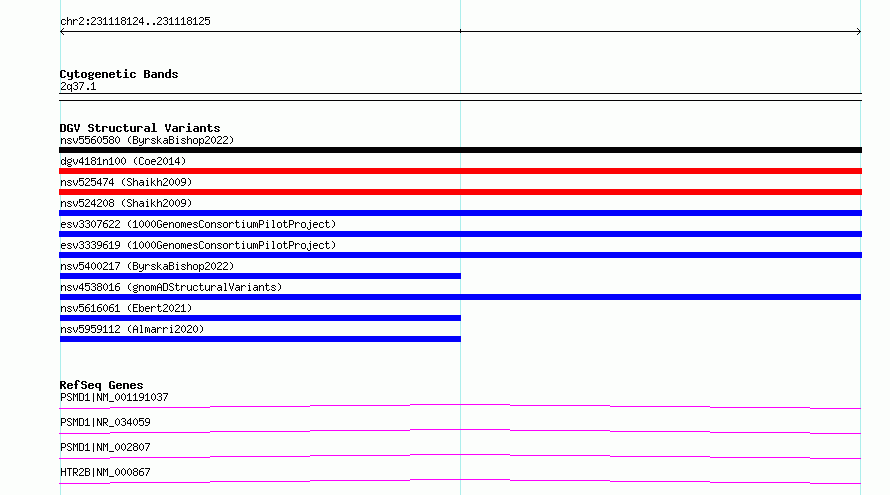Image resolution: width=890 pixels, height=495 pixels.
Task: Open variant esv3339619 label
Action: (x=198, y=245)
